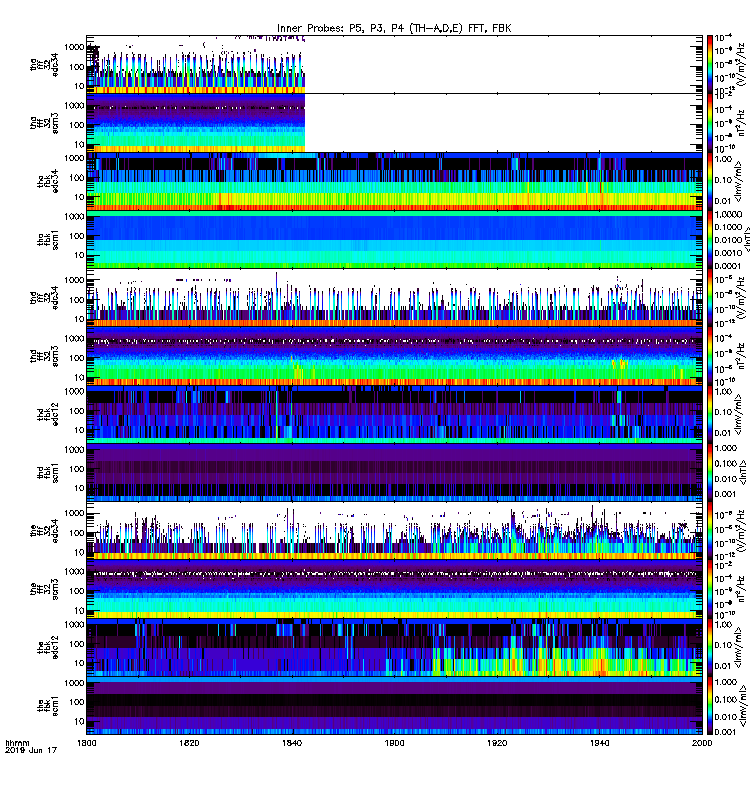Click inside the the fff edc34 spectrogram
This screenshot has width=750, height=800.
click(394, 531)
